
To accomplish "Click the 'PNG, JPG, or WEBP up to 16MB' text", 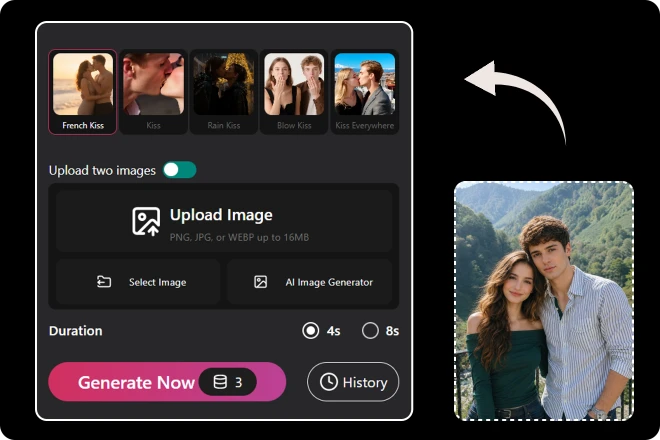I will click(x=239, y=237).
